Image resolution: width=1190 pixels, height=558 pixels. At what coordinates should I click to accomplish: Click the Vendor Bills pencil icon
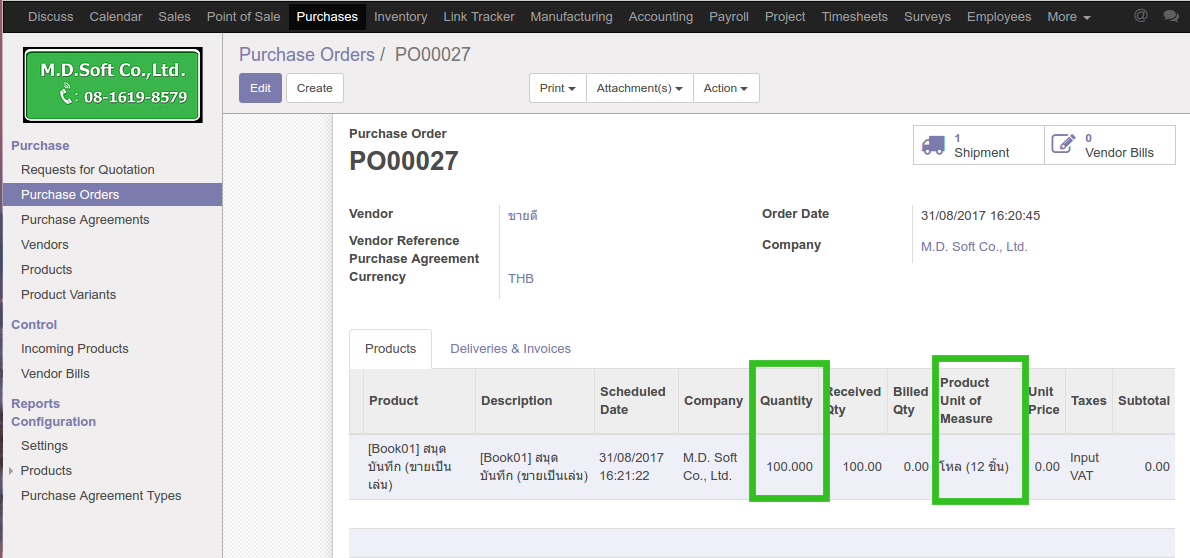pos(1063,145)
